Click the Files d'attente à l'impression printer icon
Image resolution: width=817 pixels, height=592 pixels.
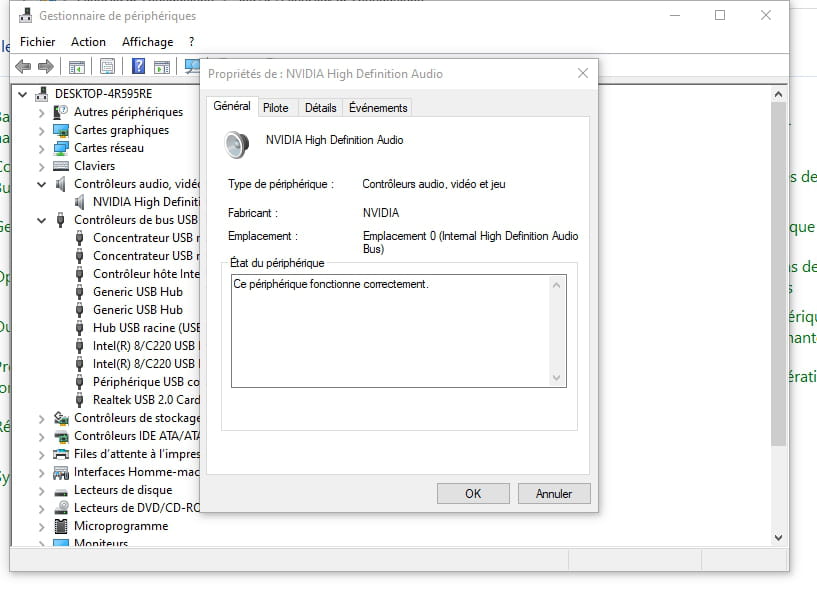point(61,454)
